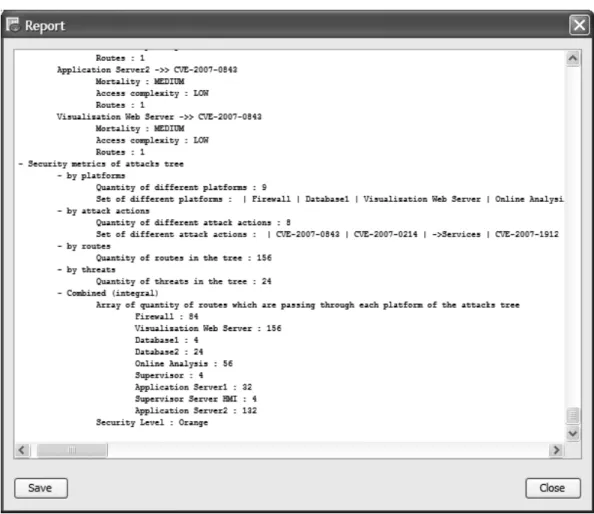Click 'Quantity of different attack actions : 8'
This screenshot has width=594, height=514.
[193, 223]
